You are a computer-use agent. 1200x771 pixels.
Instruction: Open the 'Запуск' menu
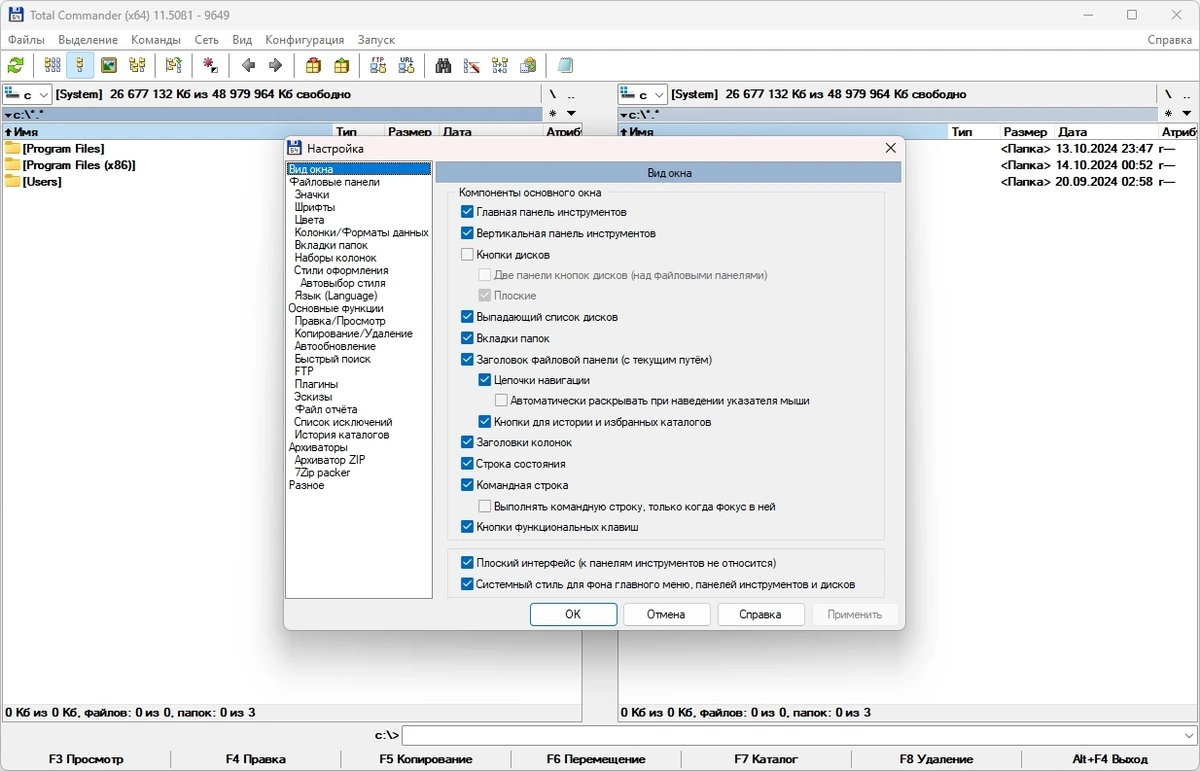[x=376, y=40]
